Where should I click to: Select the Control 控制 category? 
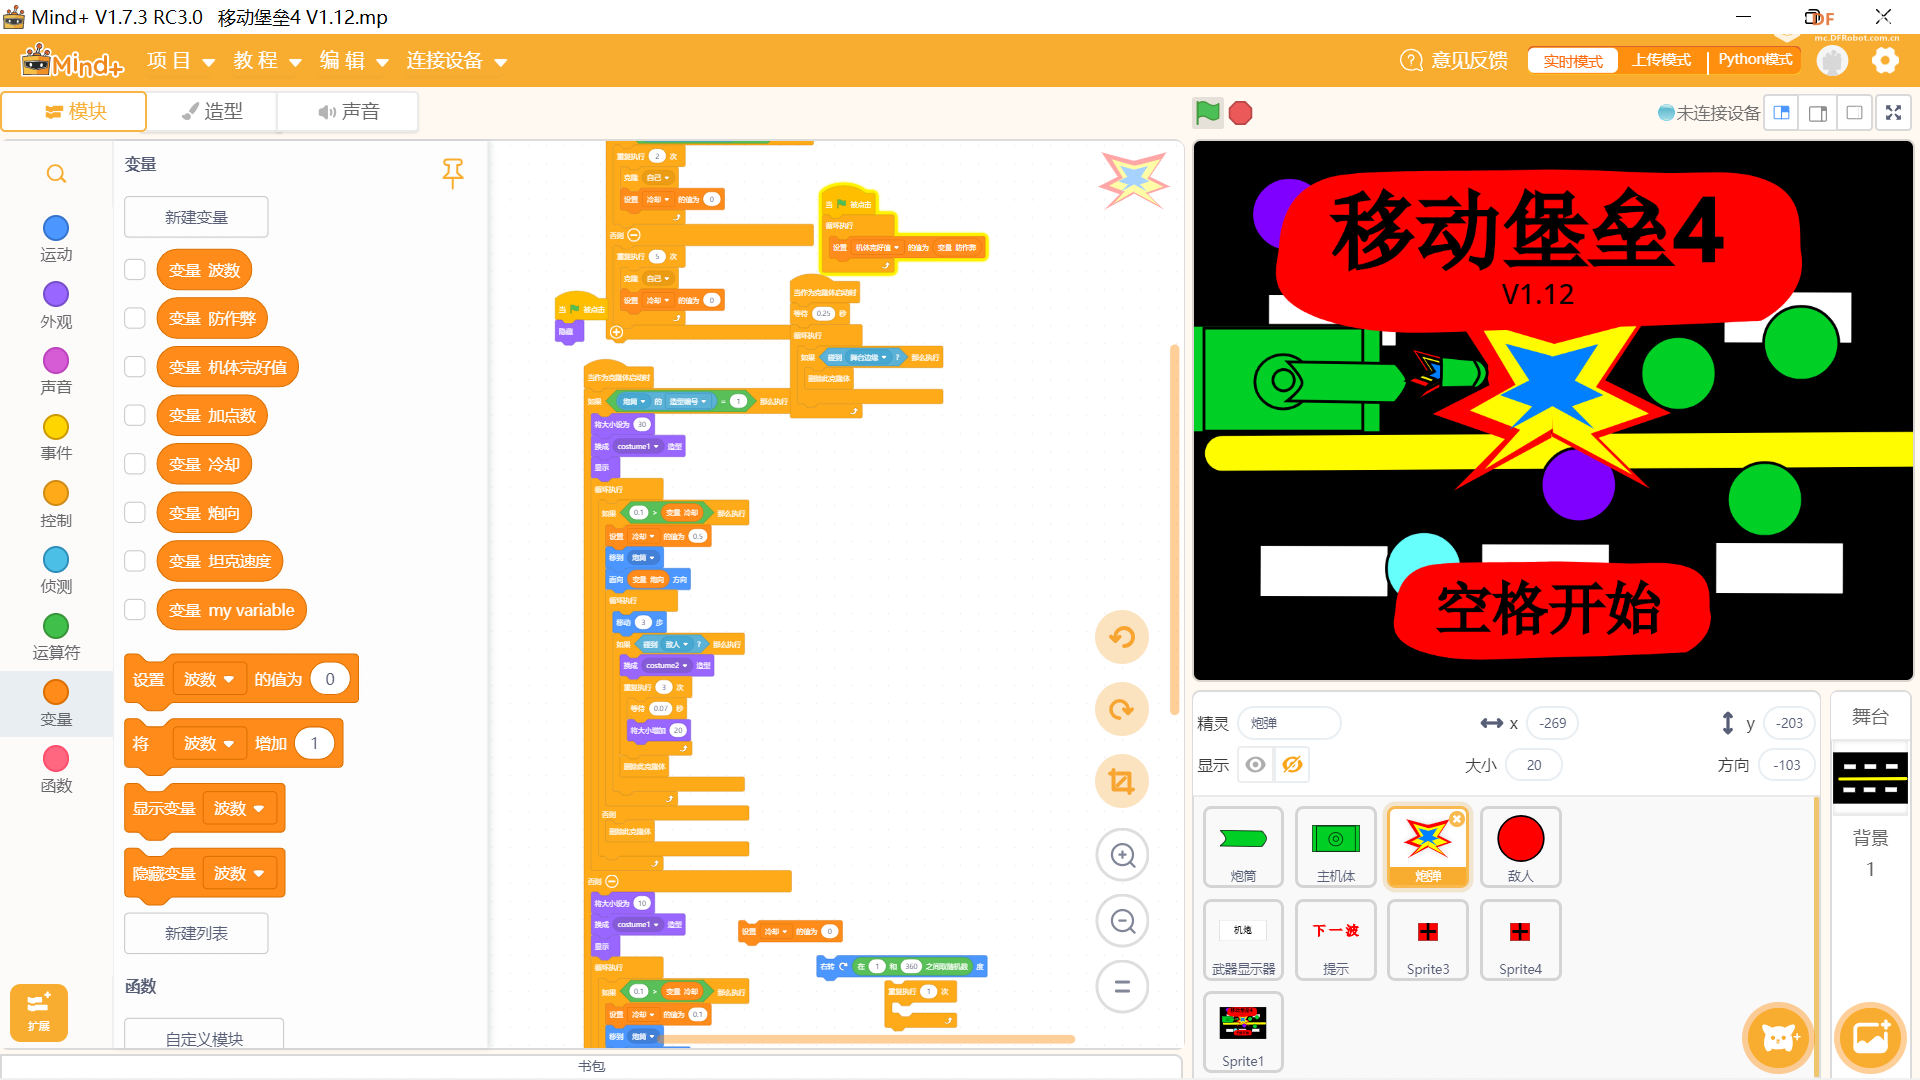(56, 505)
